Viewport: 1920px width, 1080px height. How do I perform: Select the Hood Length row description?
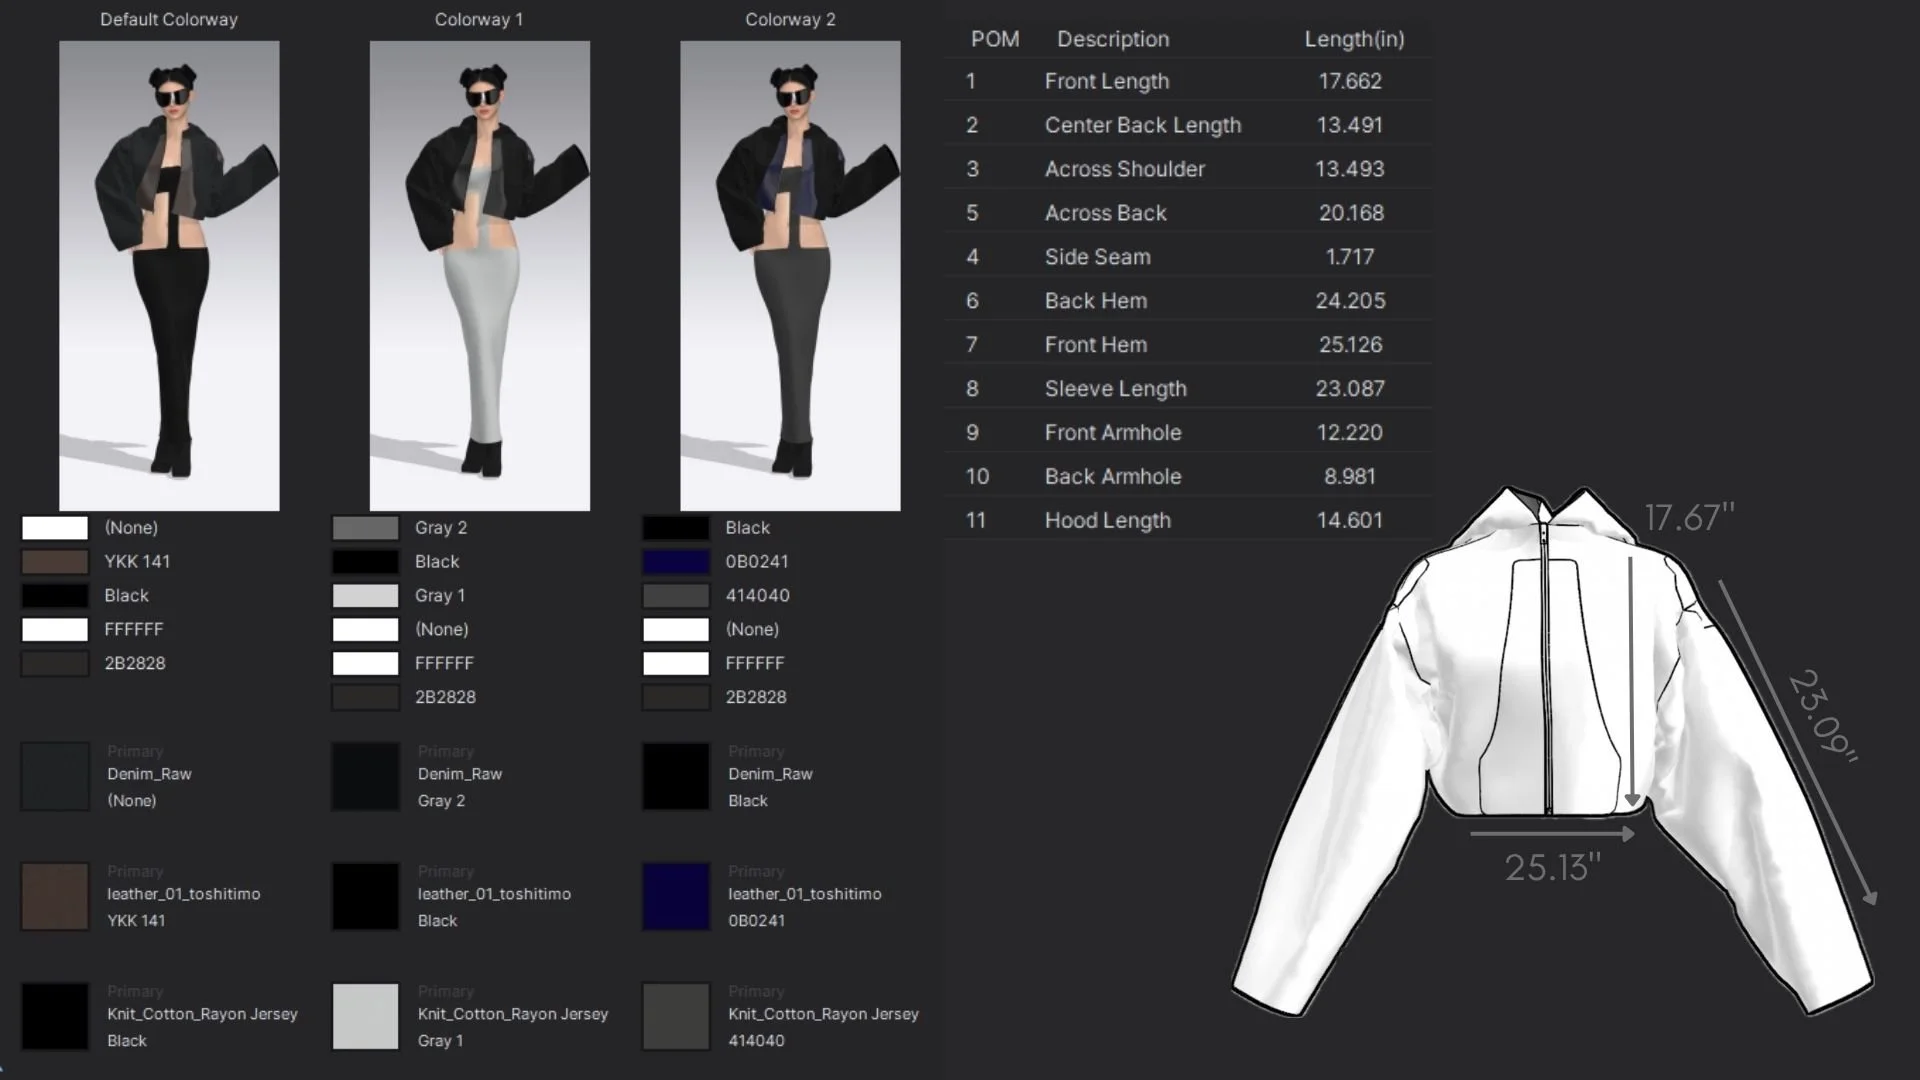pos(1108,521)
